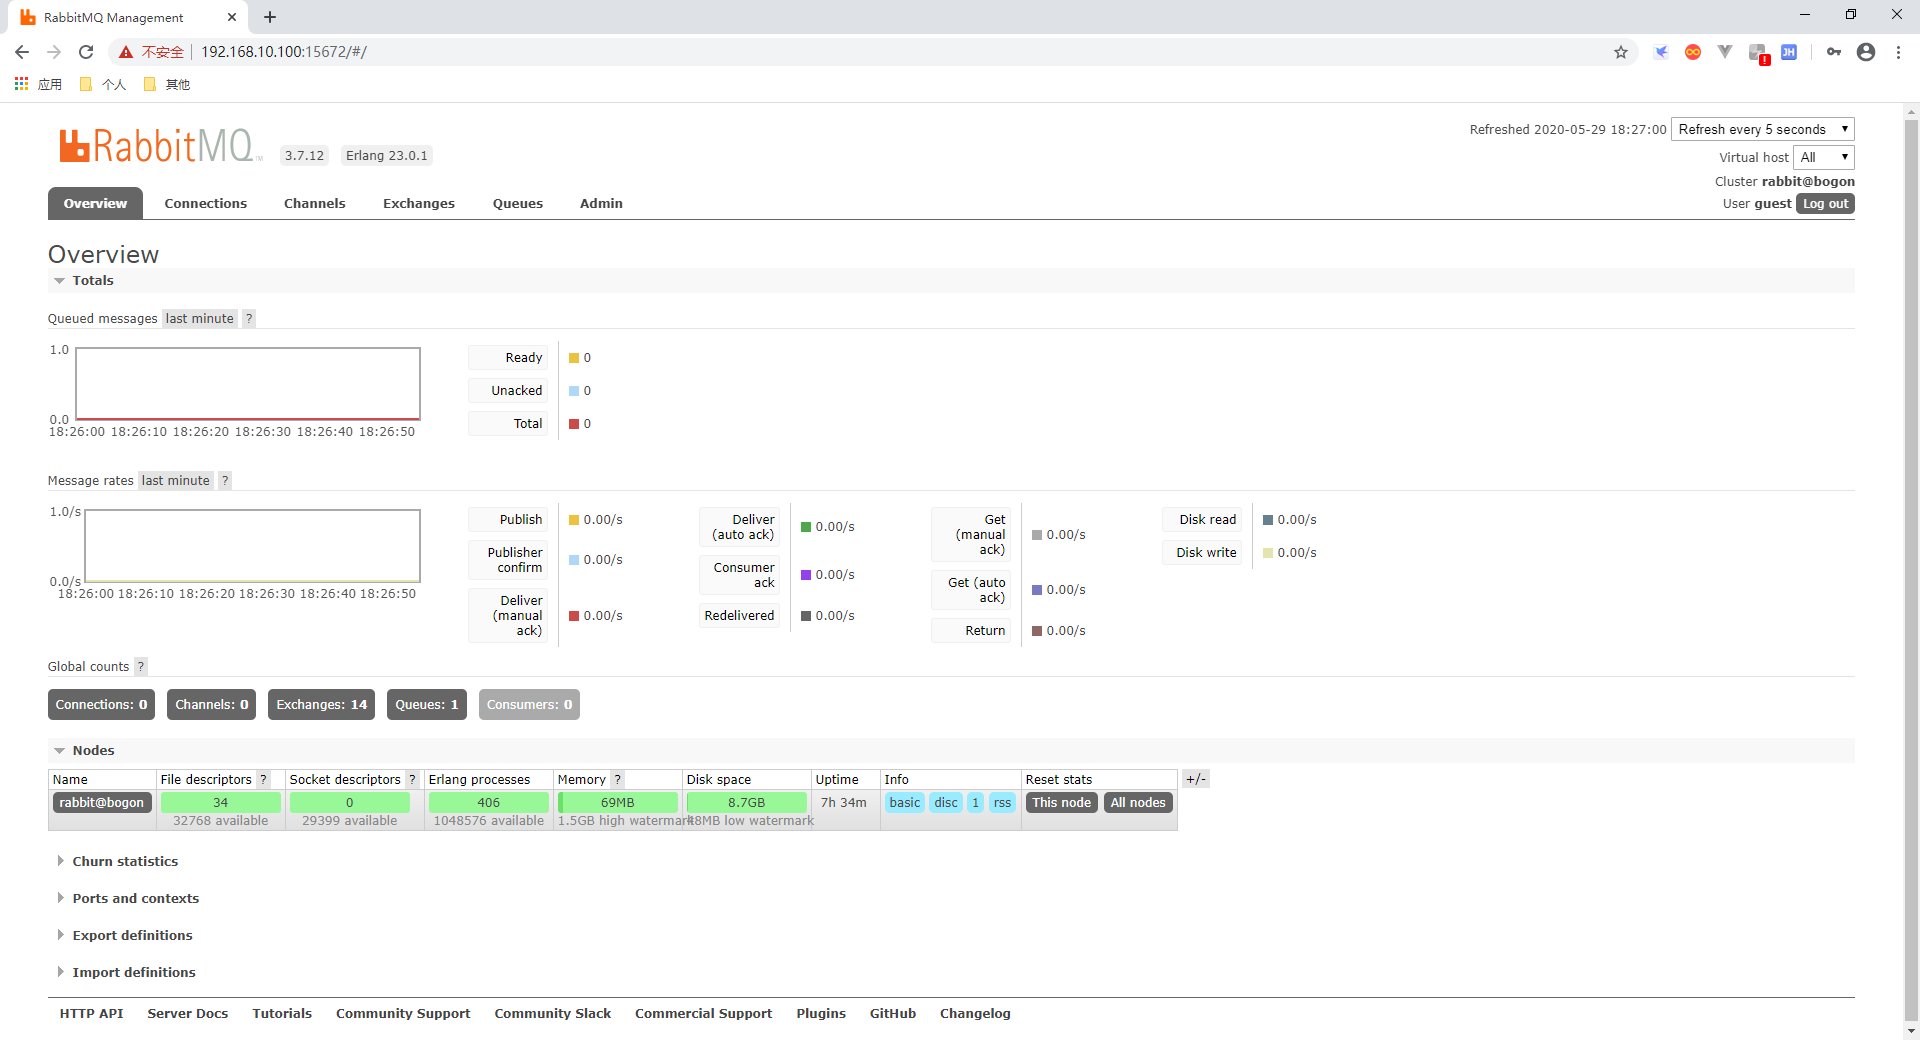Open the Tutorials footer link
This screenshot has width=1920, height=1040.
point(282,1013)
